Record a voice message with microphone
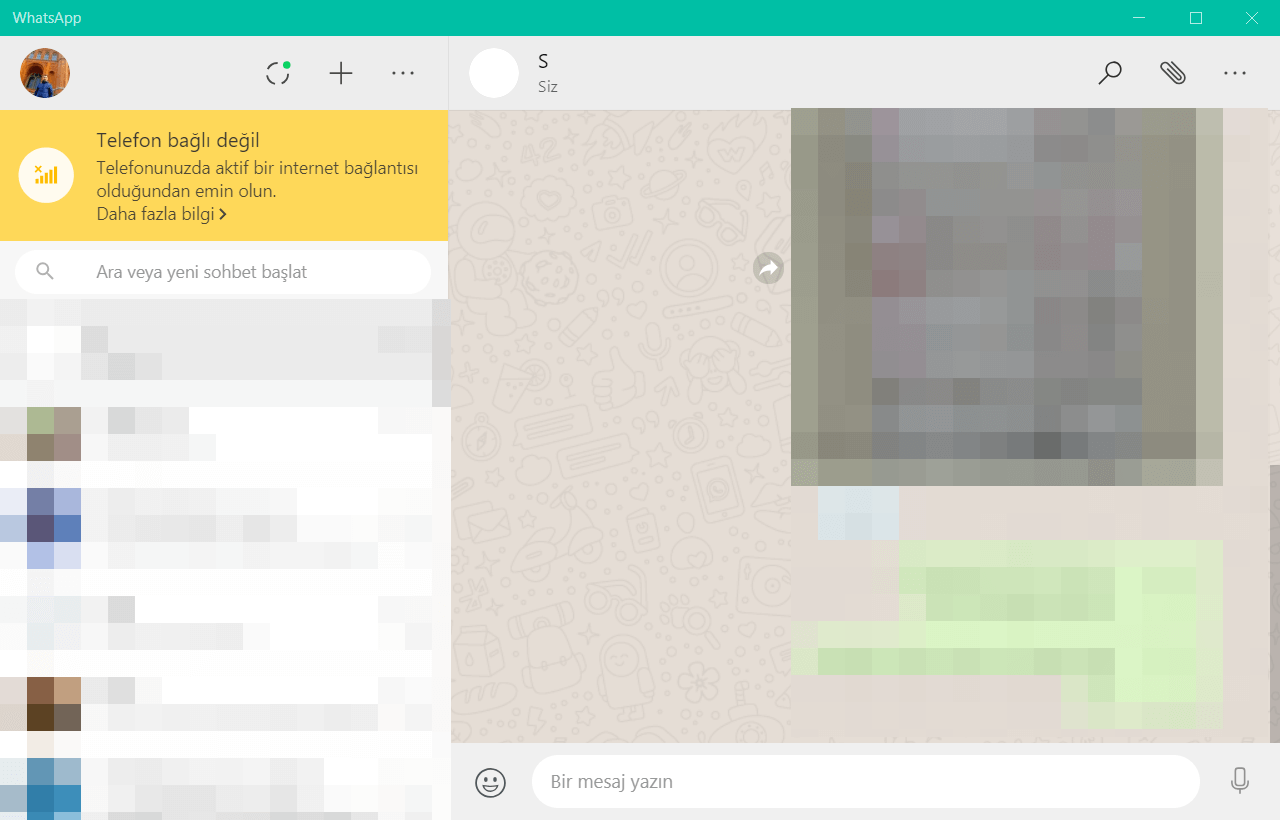 pyautogui.click(x=1240, y=781)
